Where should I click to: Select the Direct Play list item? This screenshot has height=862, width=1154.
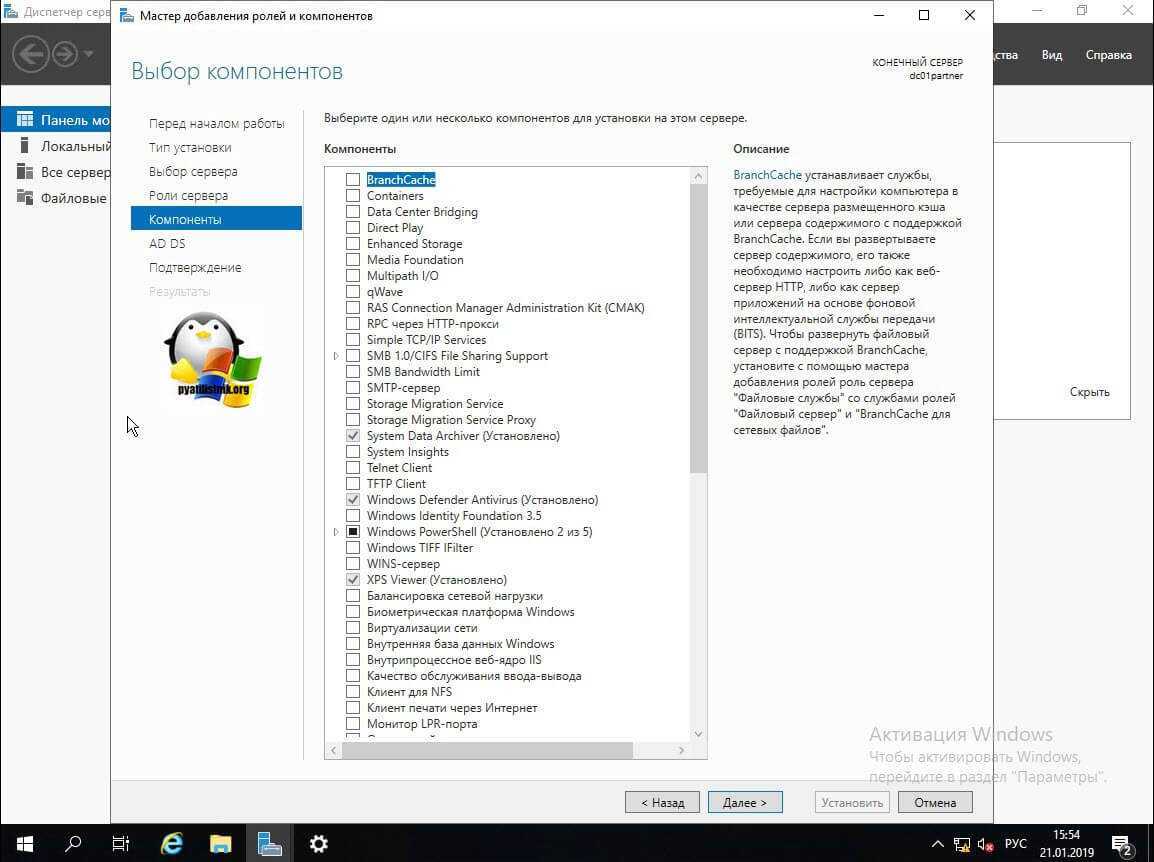pyautogui.click(x=394, y=228)
